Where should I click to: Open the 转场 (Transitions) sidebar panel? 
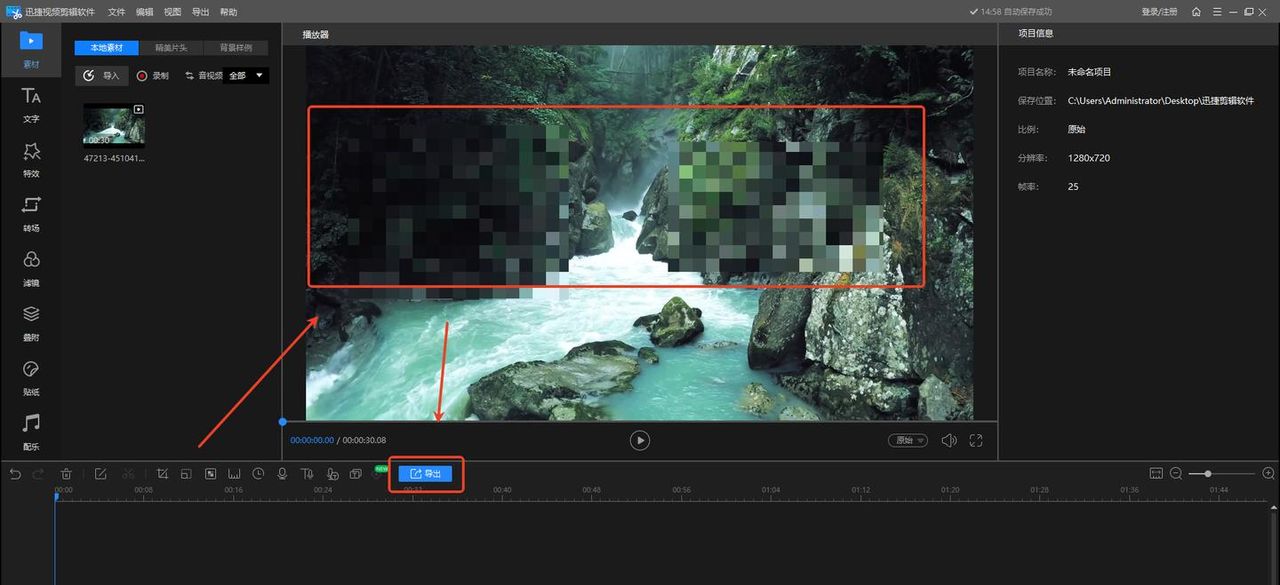31,213
